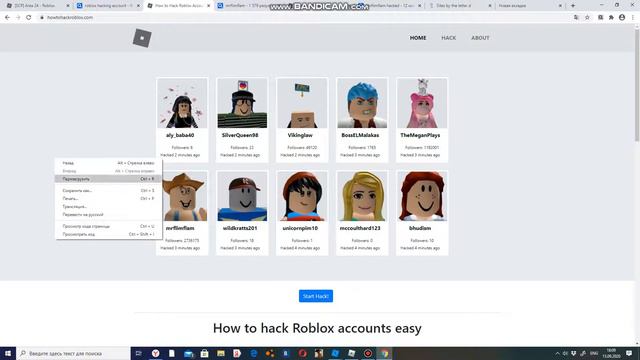Open the Opera browser taskbar icon

[x=302, y=353]
